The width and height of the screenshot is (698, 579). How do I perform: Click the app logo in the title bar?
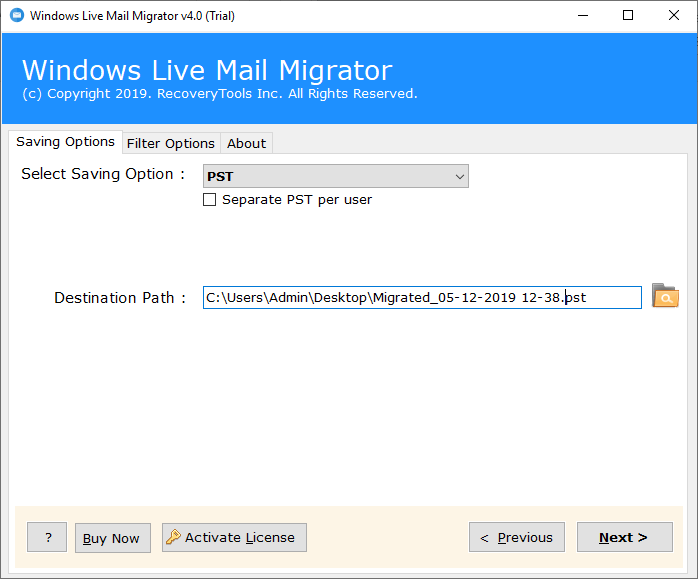tap(17, 16)
